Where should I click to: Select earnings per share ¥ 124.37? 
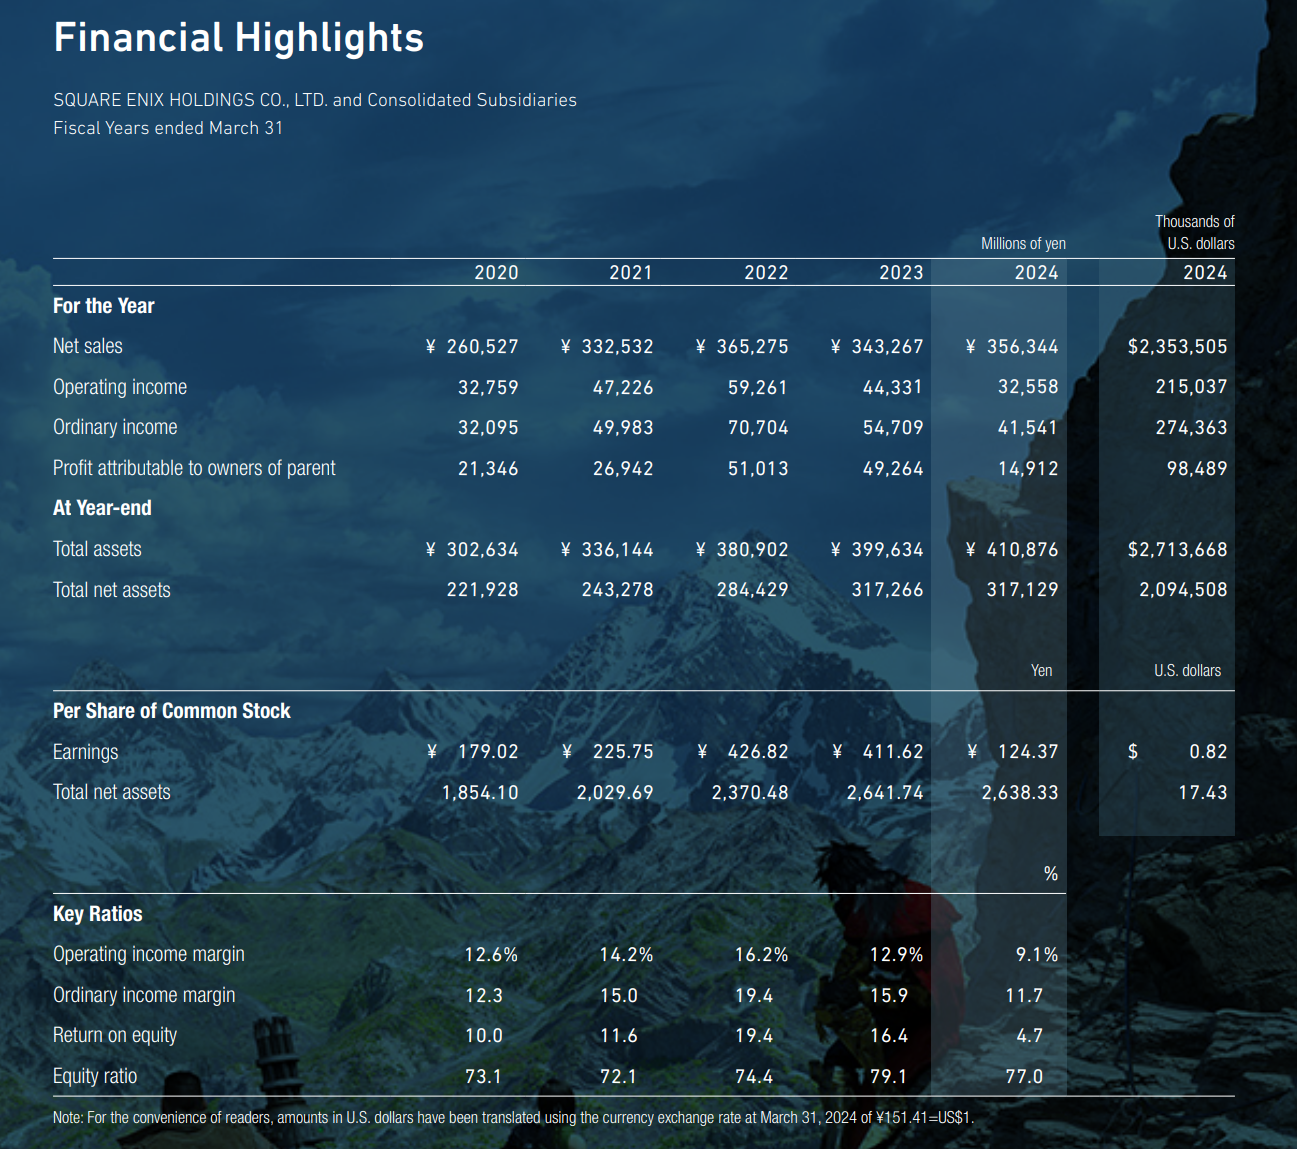click(1012, 751)
